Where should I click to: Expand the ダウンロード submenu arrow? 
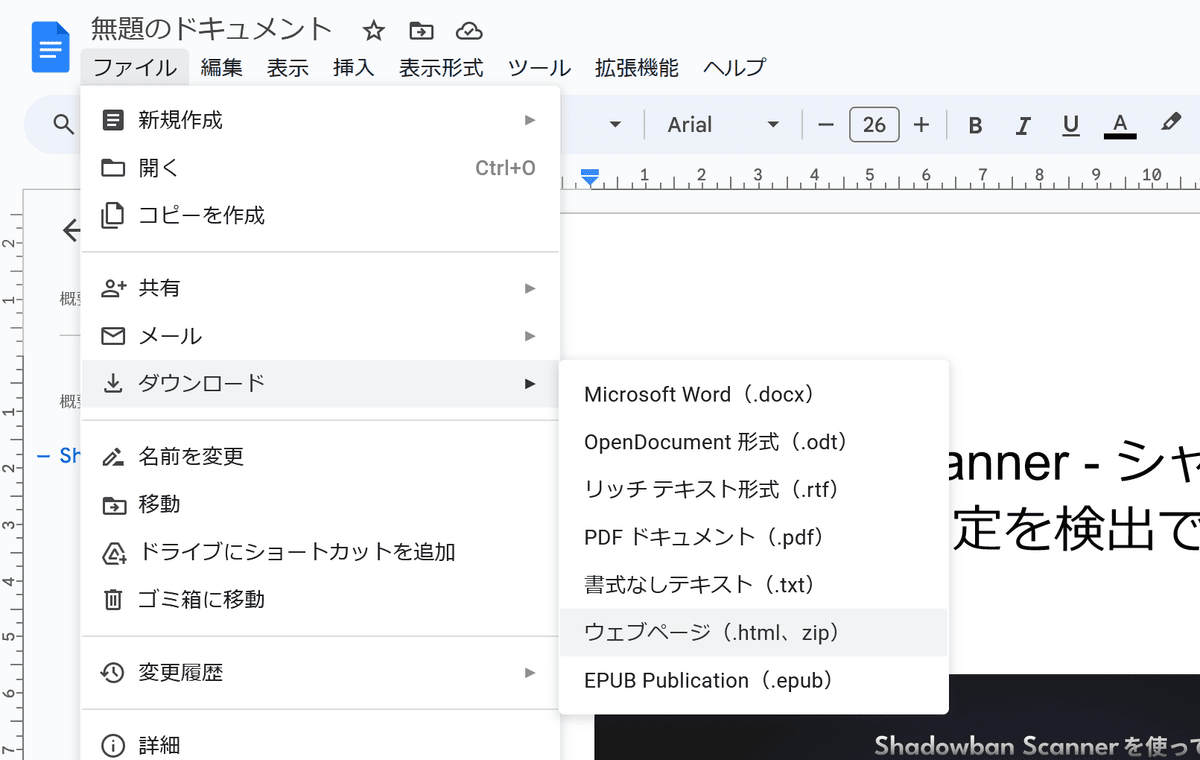pos(530,383)
